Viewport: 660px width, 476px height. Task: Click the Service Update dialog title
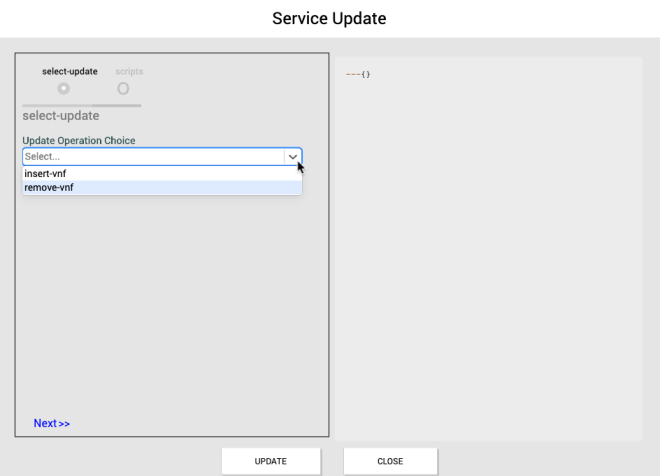(x=329, y=19)
